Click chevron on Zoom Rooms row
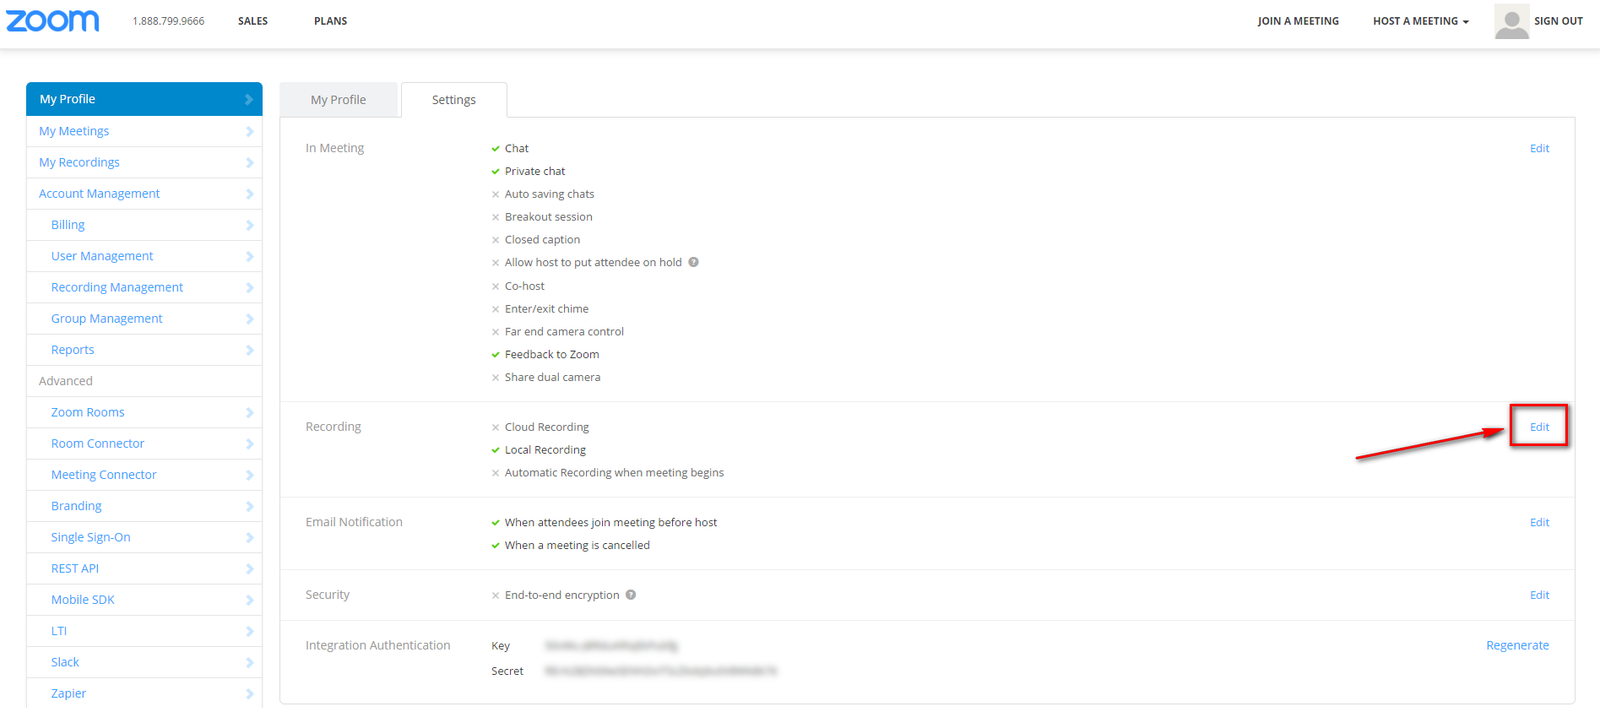The height and width of the screenshot is (708, 1600). click(249, 412)
